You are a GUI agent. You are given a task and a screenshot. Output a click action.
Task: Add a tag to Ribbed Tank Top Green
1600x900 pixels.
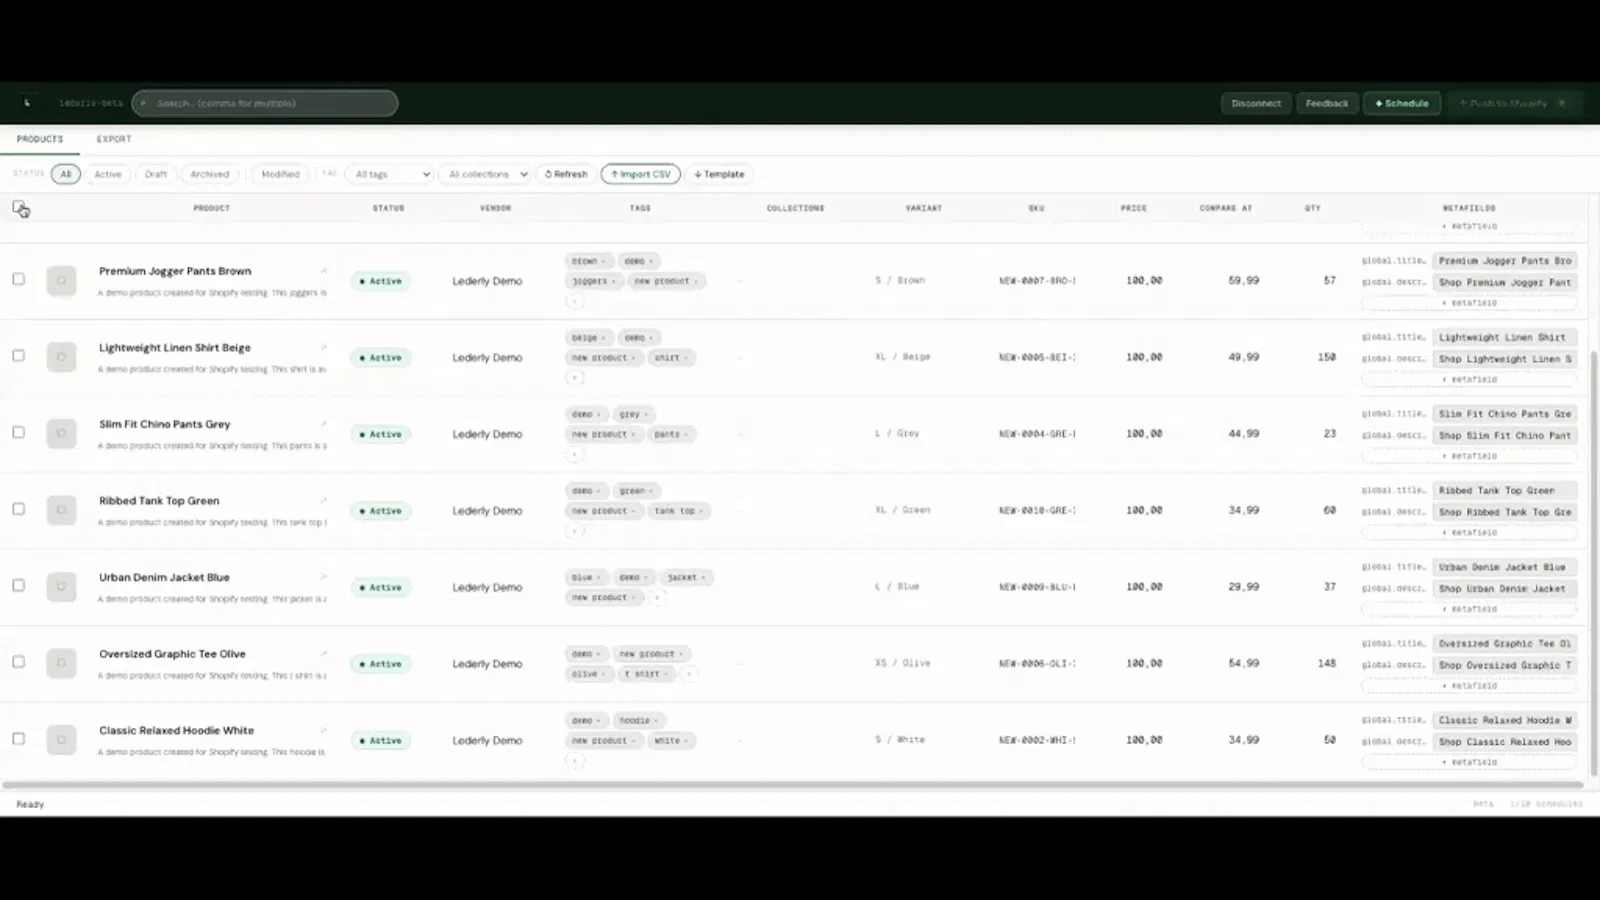(574, 531)
